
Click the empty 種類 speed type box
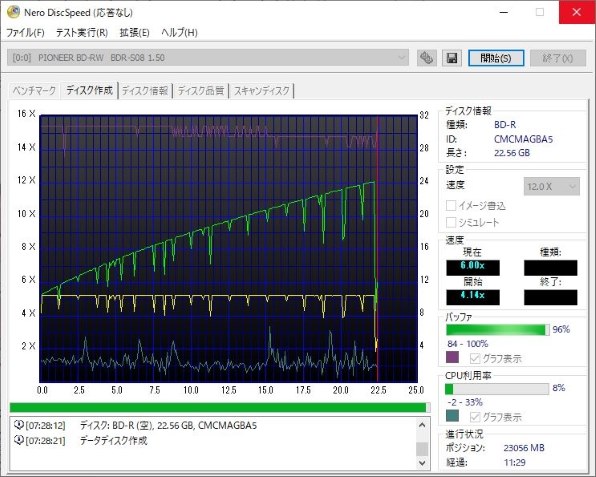point(550,268)
